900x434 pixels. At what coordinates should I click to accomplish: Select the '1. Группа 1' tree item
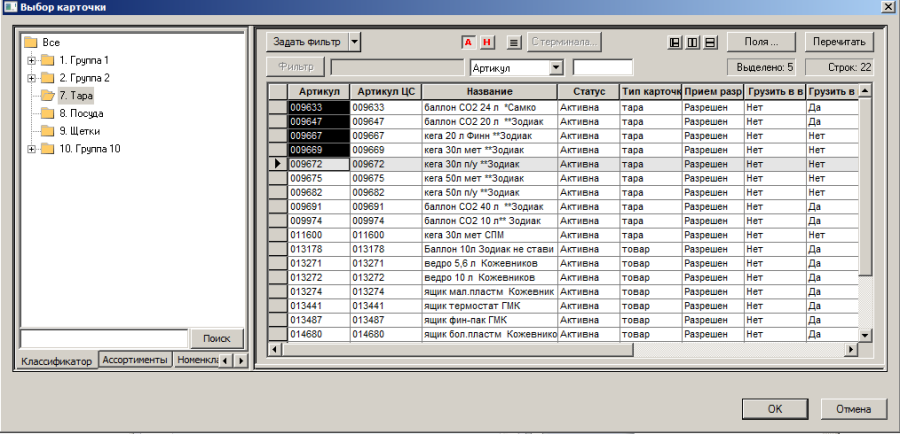click(x=84, y=60)
